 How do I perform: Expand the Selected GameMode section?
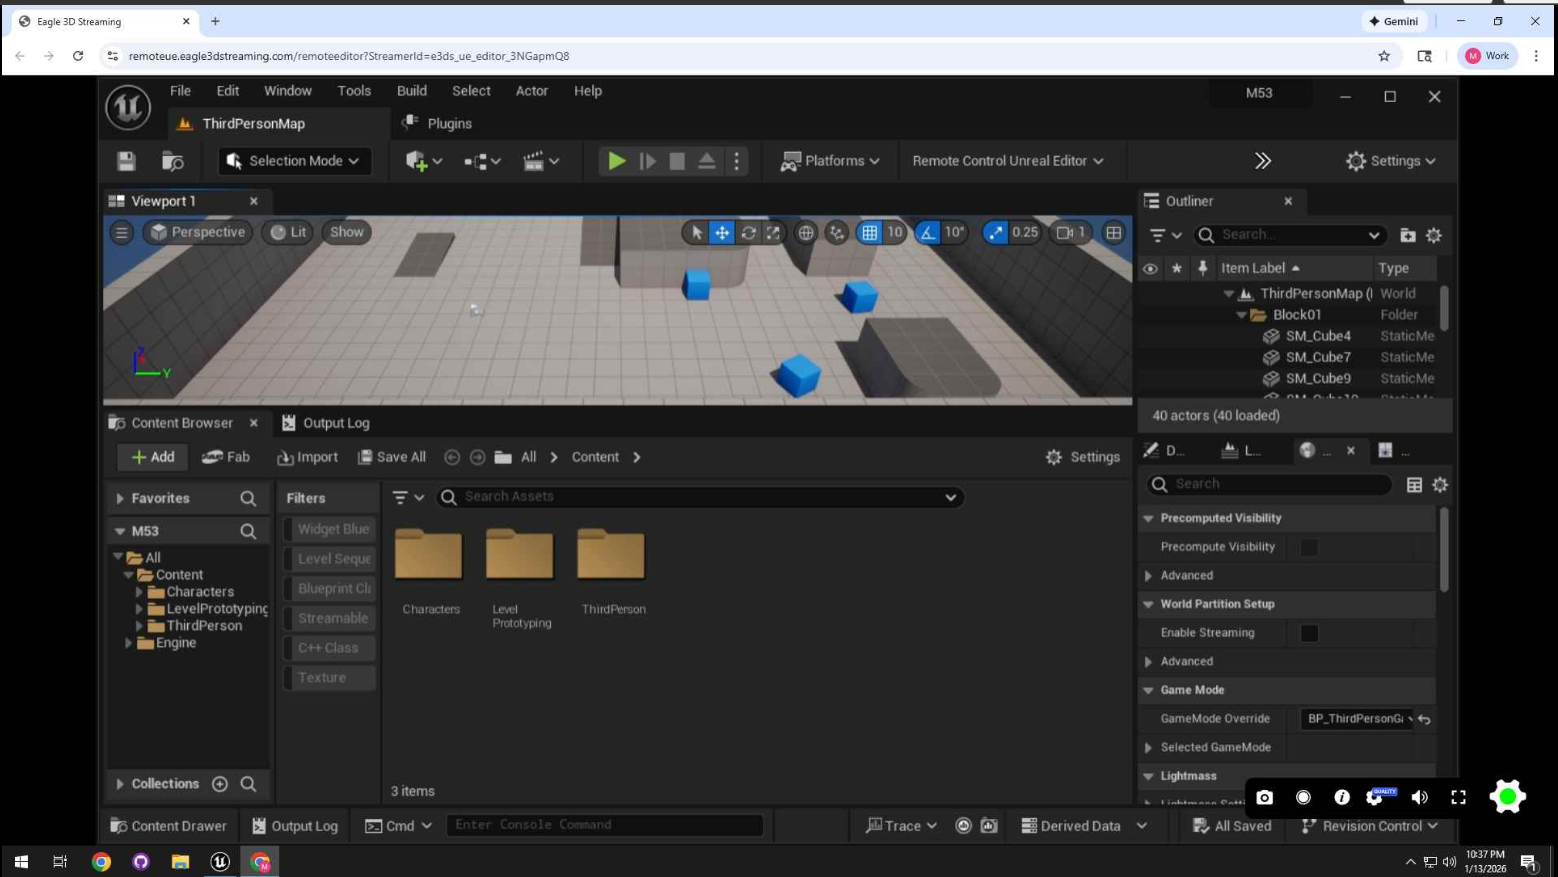coord(1148,748)
